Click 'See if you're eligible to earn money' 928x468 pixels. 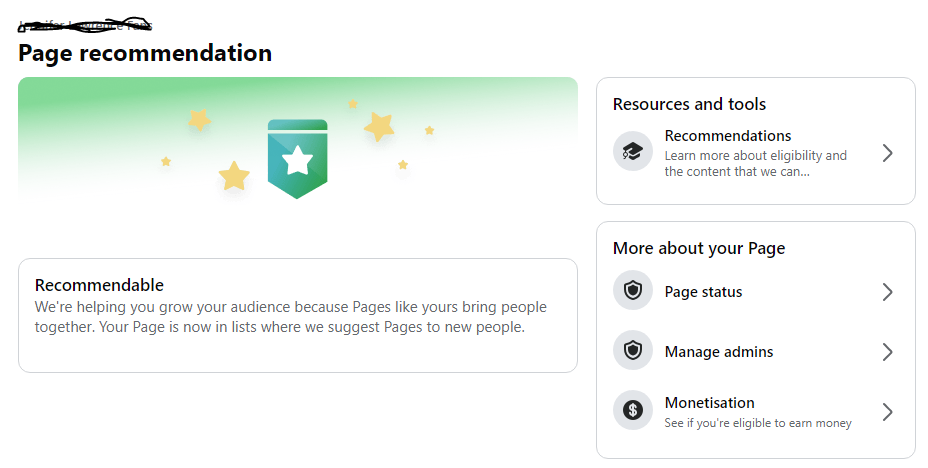tap(758, 423)
